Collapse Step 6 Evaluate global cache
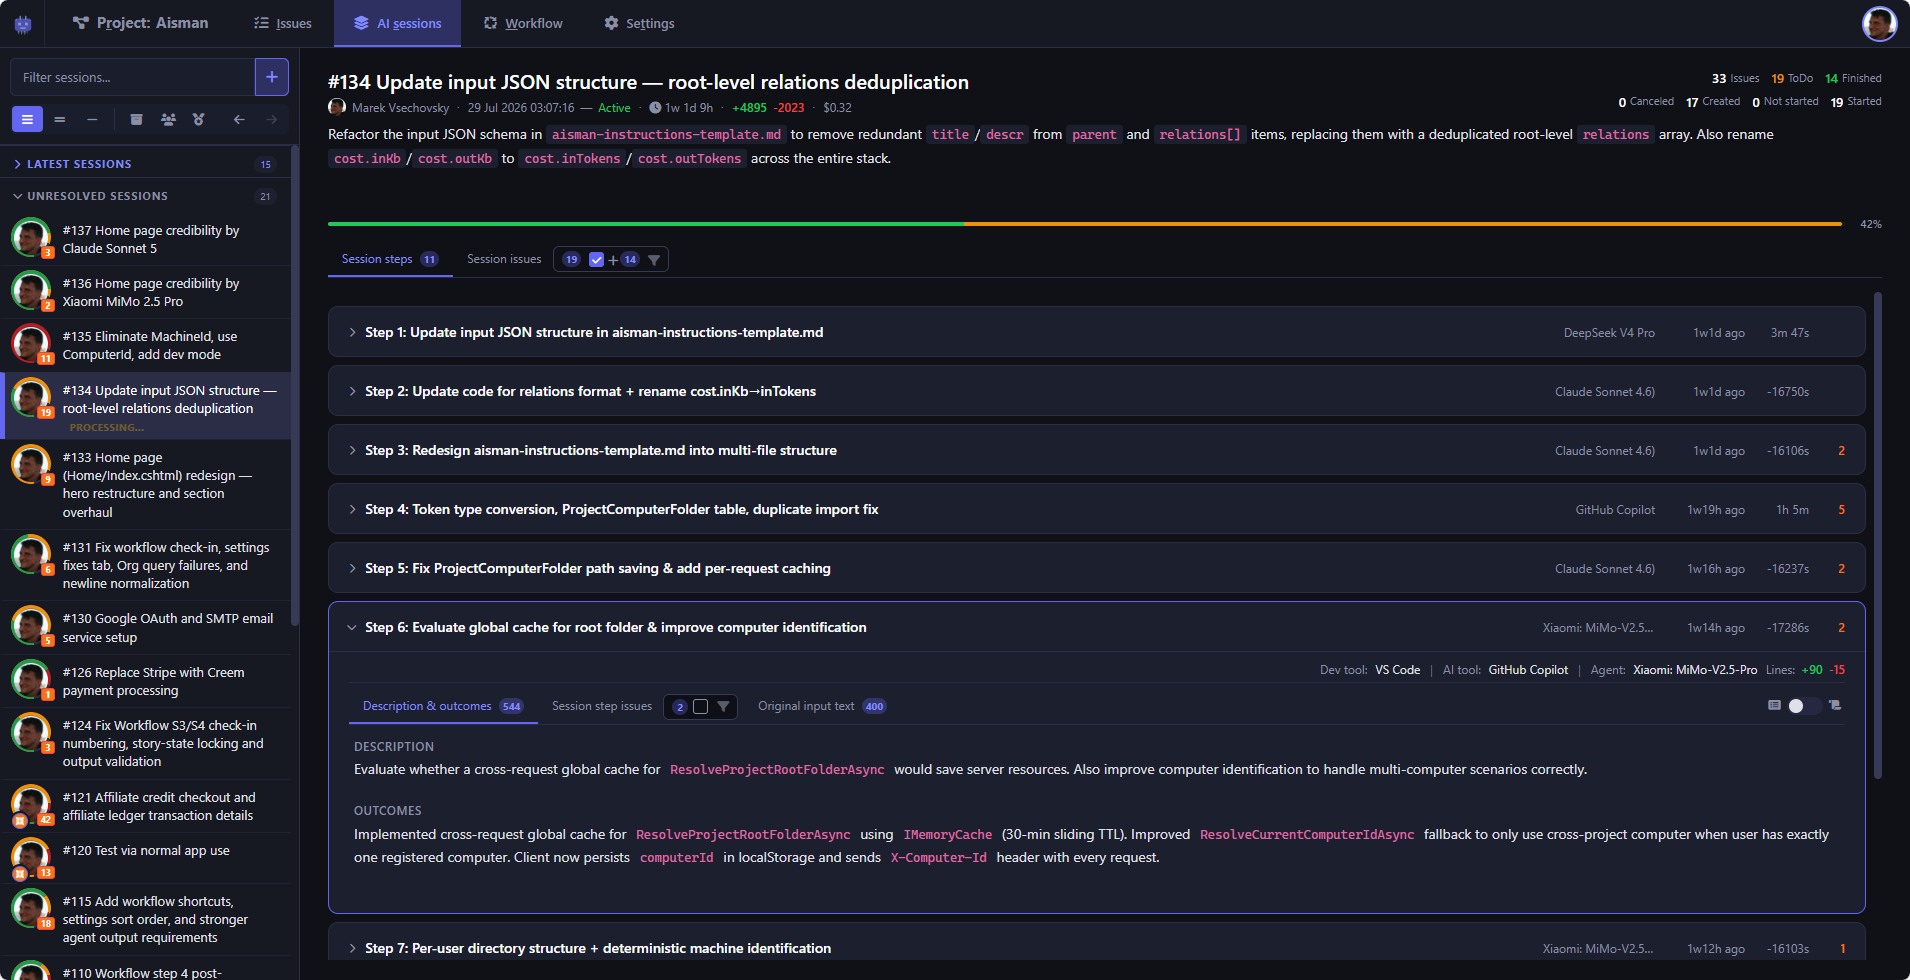Viewport: 1910px width, 980px height. (x=352, y=627)
